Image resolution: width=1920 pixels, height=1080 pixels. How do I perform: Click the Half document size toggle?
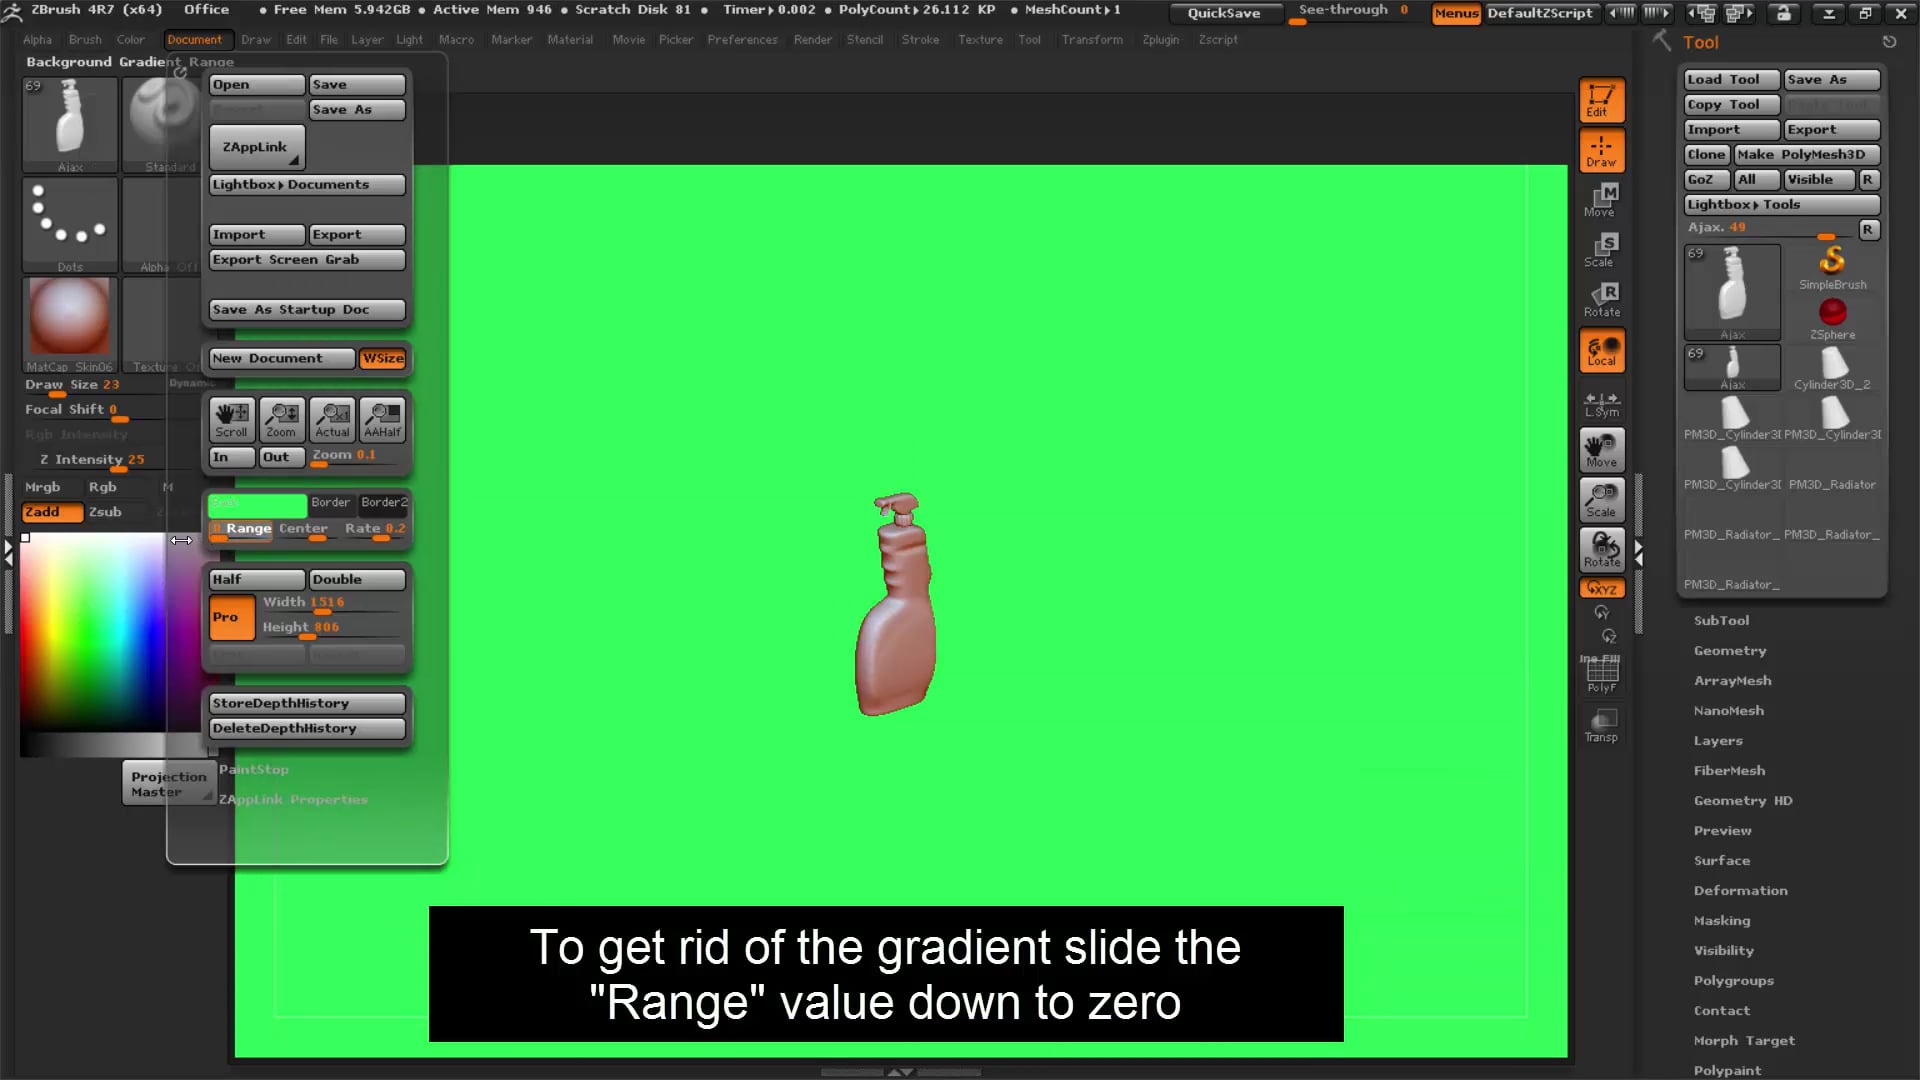(255, 579)
